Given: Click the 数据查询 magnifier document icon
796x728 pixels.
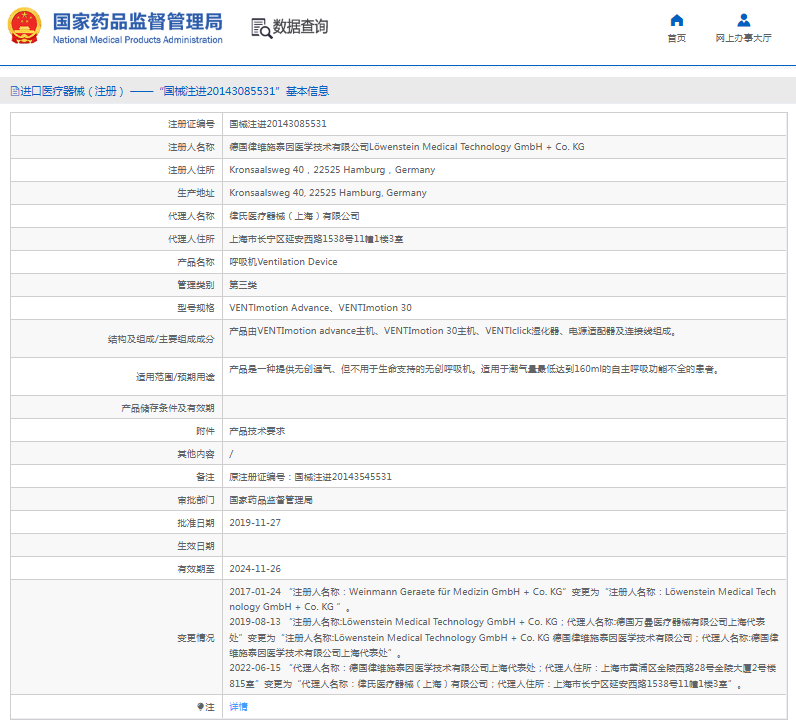Looking at the screenshot, I should coord(261,27).
